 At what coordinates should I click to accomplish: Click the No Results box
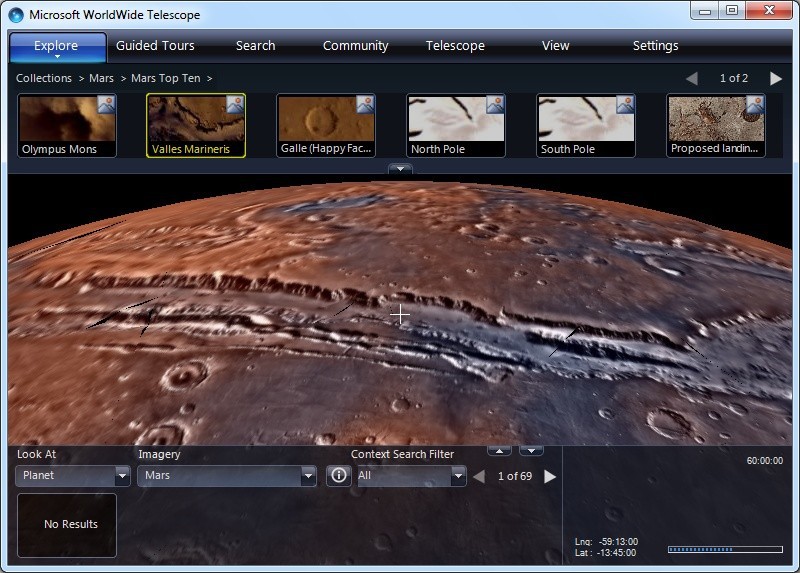(x=67, y=525)
